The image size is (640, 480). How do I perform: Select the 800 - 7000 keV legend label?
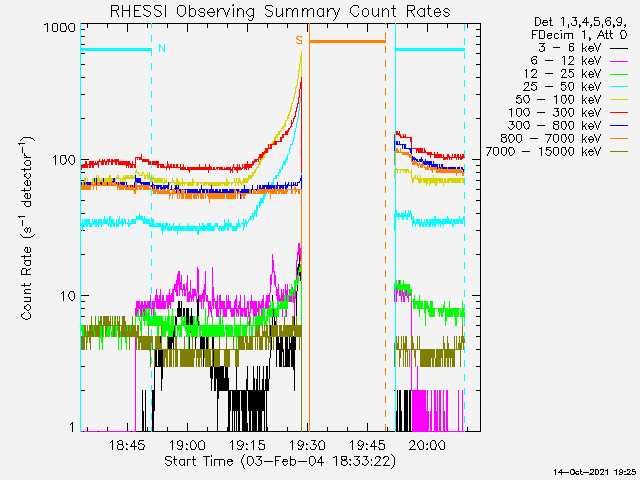pyautogui.click(x=551, y=139)
